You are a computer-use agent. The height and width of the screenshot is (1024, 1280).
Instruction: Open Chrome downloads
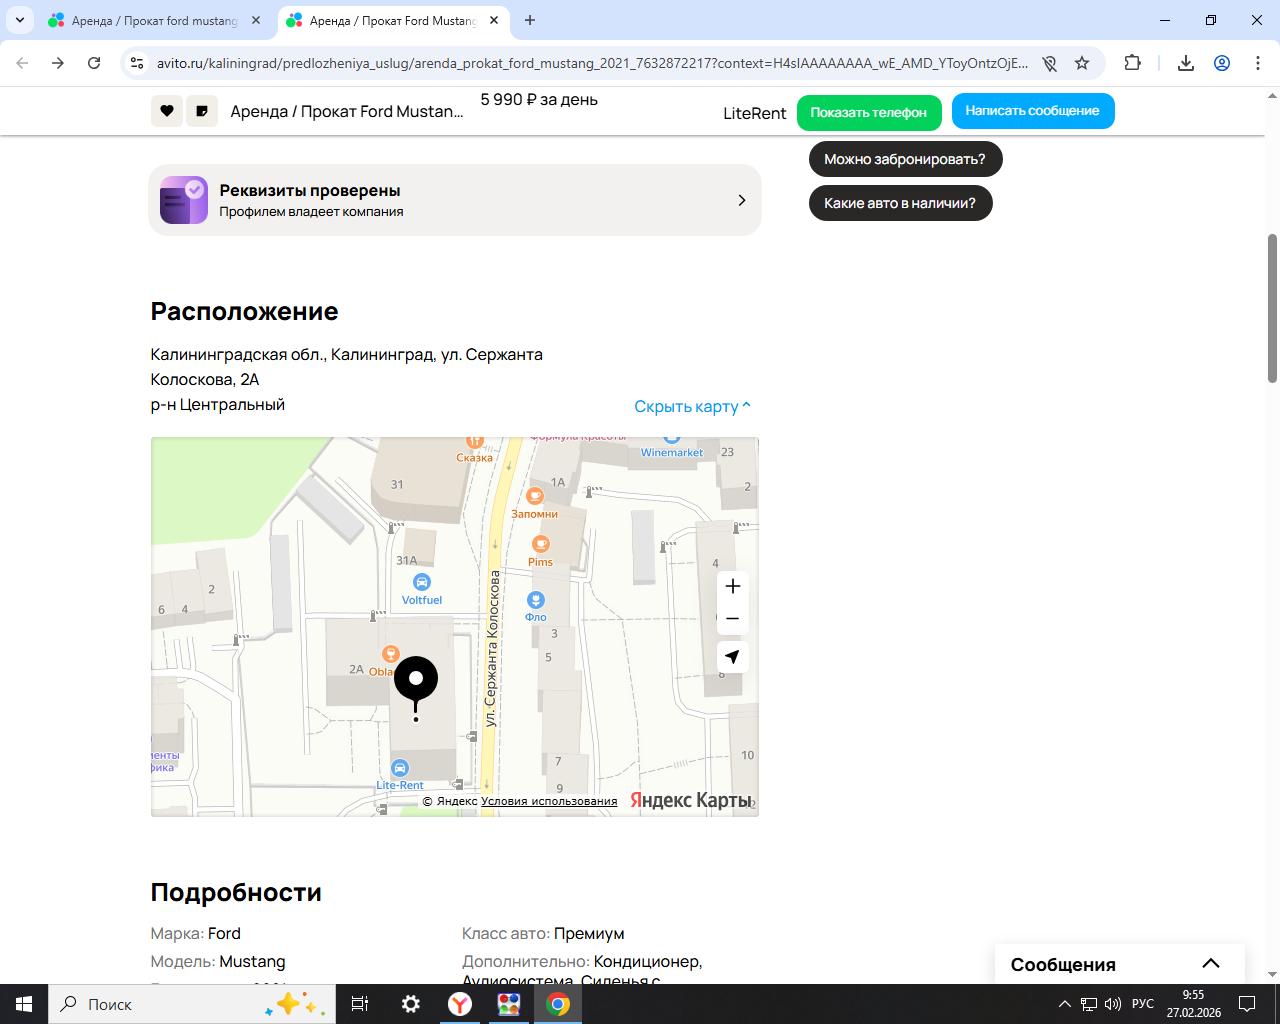[1186, 63]
